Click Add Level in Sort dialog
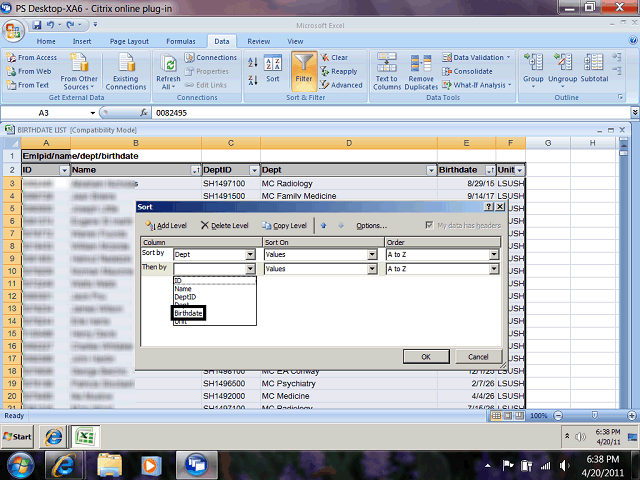The width and height of the screenshot is (640, 480). tap(167, 225)
